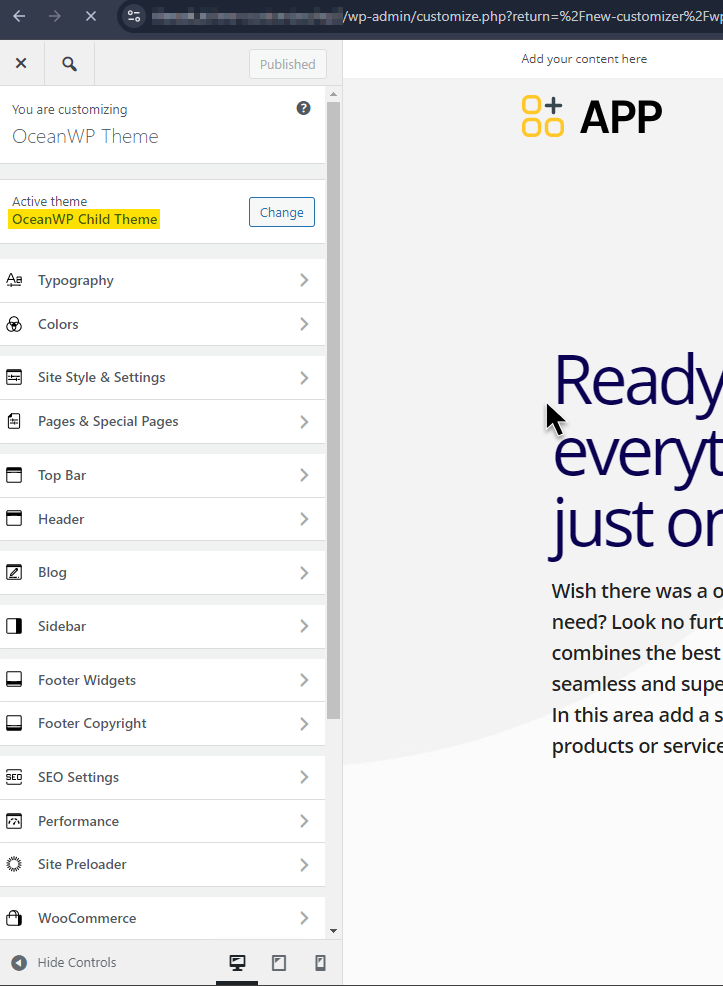Open the help question mark icon
Image resolution: width=723 pixels, height=986 pixels.
coord(303,108)
